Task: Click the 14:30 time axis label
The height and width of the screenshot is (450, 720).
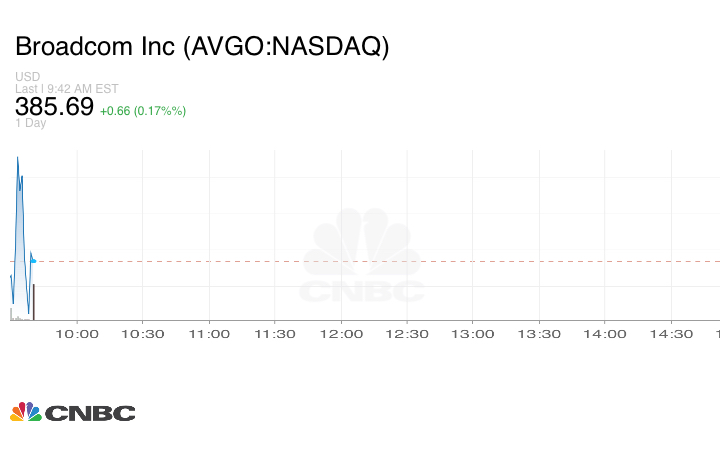Action: coord(670,334)
